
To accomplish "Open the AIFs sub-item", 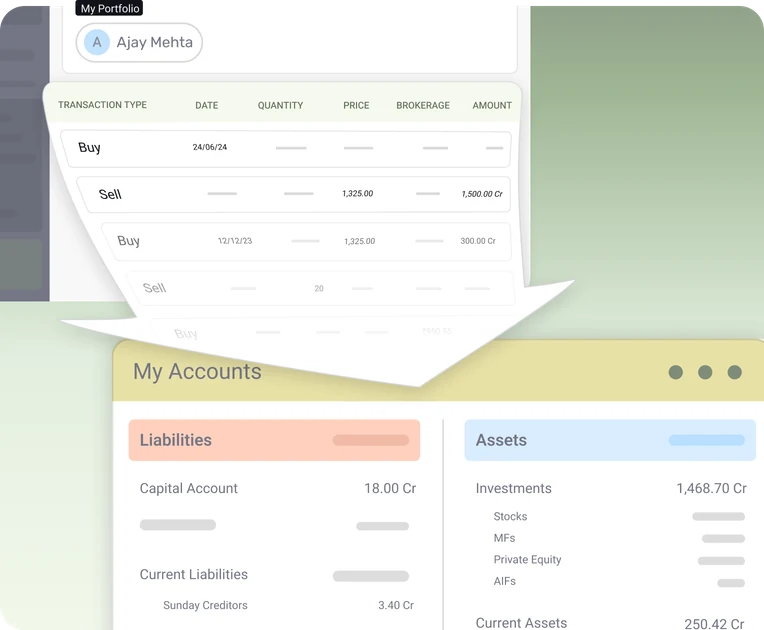I will click(x=504, y=581).
